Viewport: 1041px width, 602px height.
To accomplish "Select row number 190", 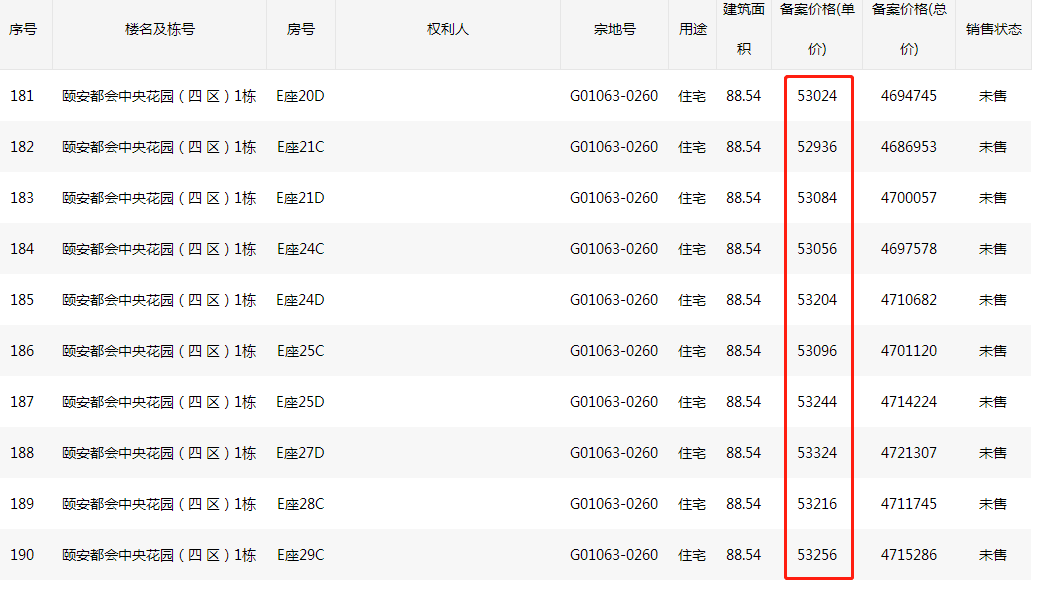I will 22,555.
